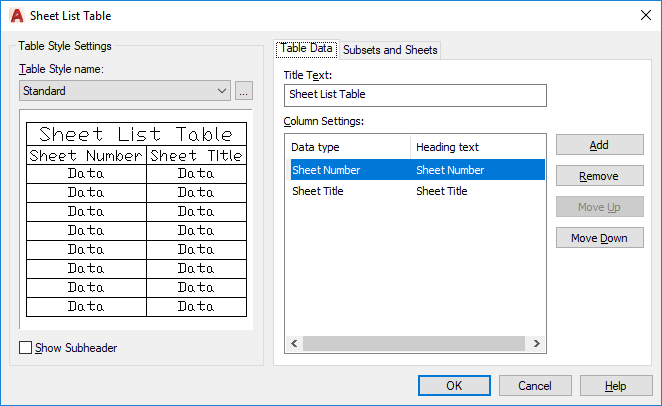Enable the Show Subheader checkbox

(26, 348)
